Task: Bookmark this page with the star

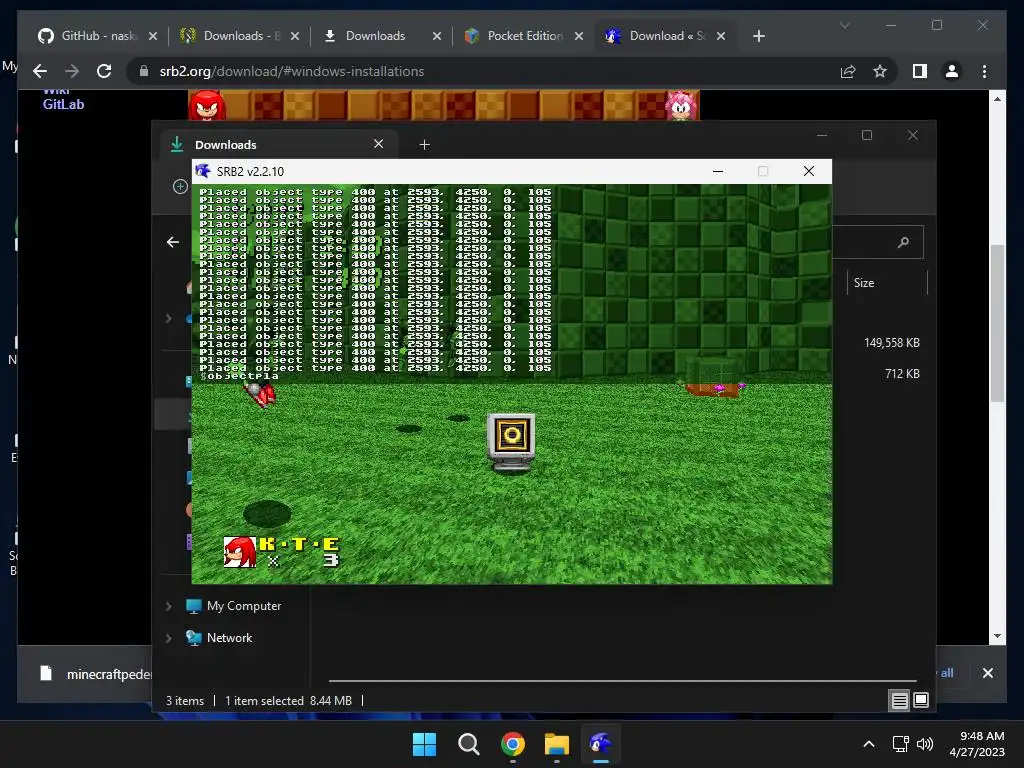Action: pos(880,71)
